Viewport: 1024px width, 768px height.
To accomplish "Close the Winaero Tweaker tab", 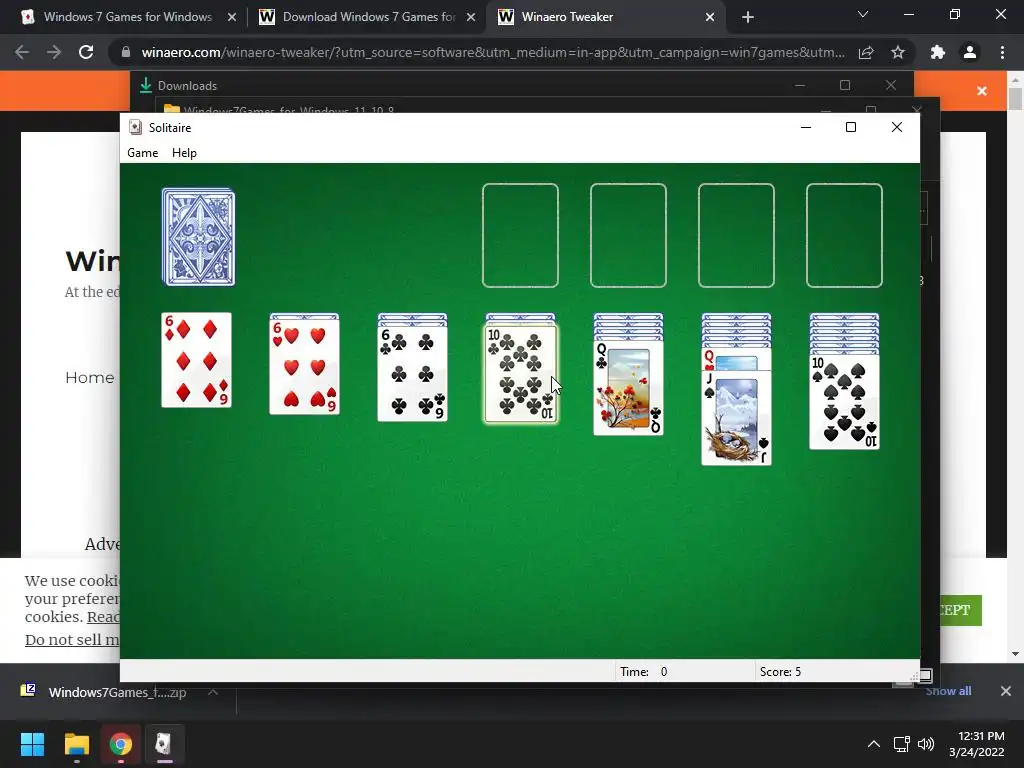I will coord(710,17).
